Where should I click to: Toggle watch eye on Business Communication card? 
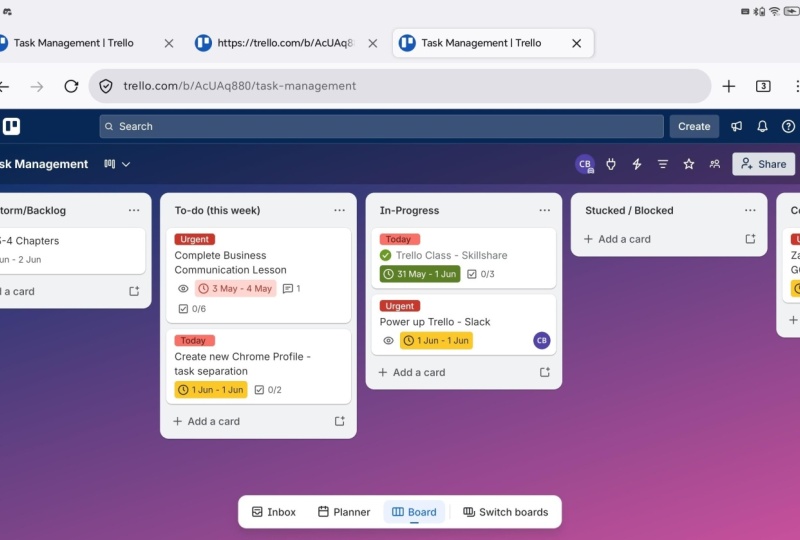183,288
